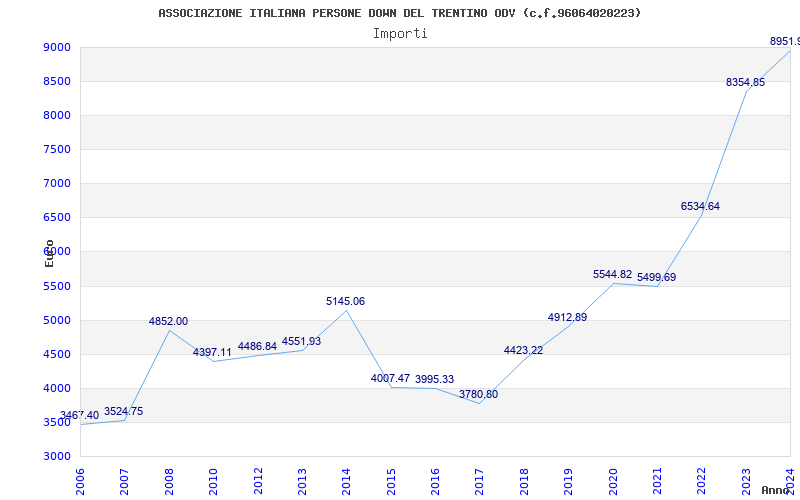Click the 4912.89 value label
800x500 pixels.
pos(567,317)
